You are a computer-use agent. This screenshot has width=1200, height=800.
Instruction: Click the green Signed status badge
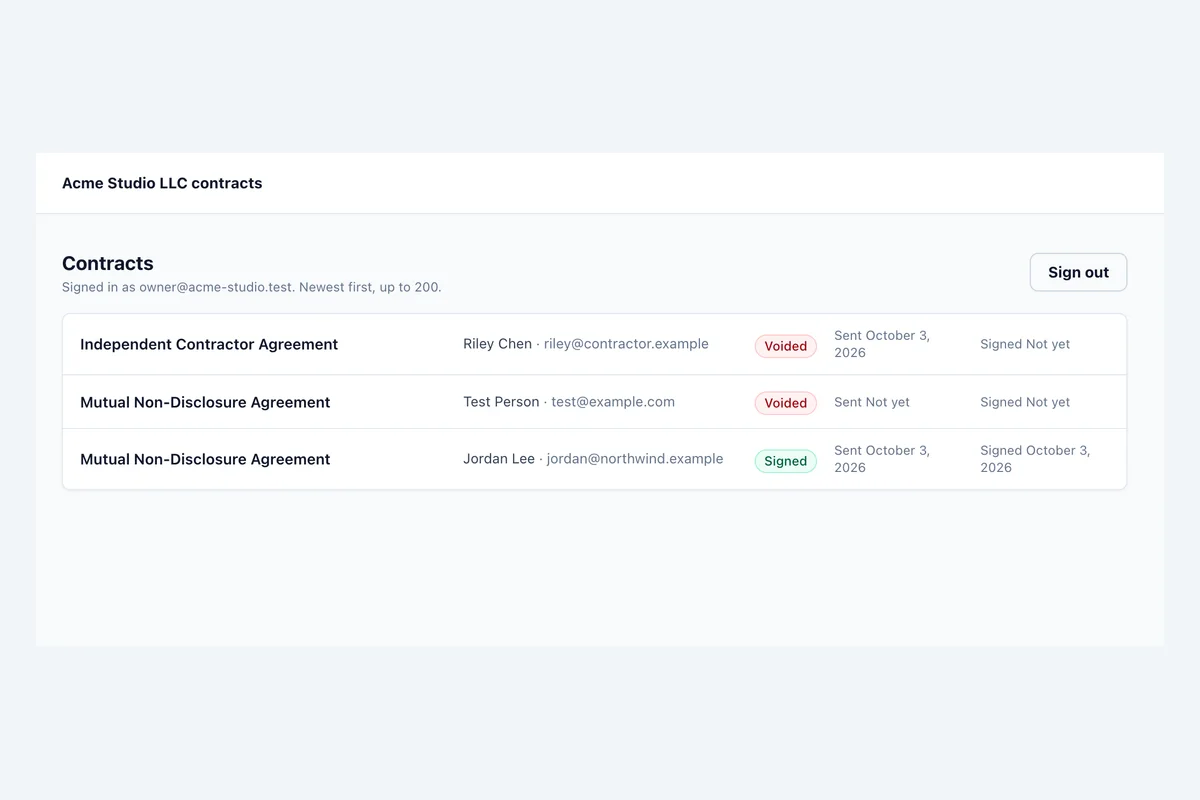(x=785, y=461)
